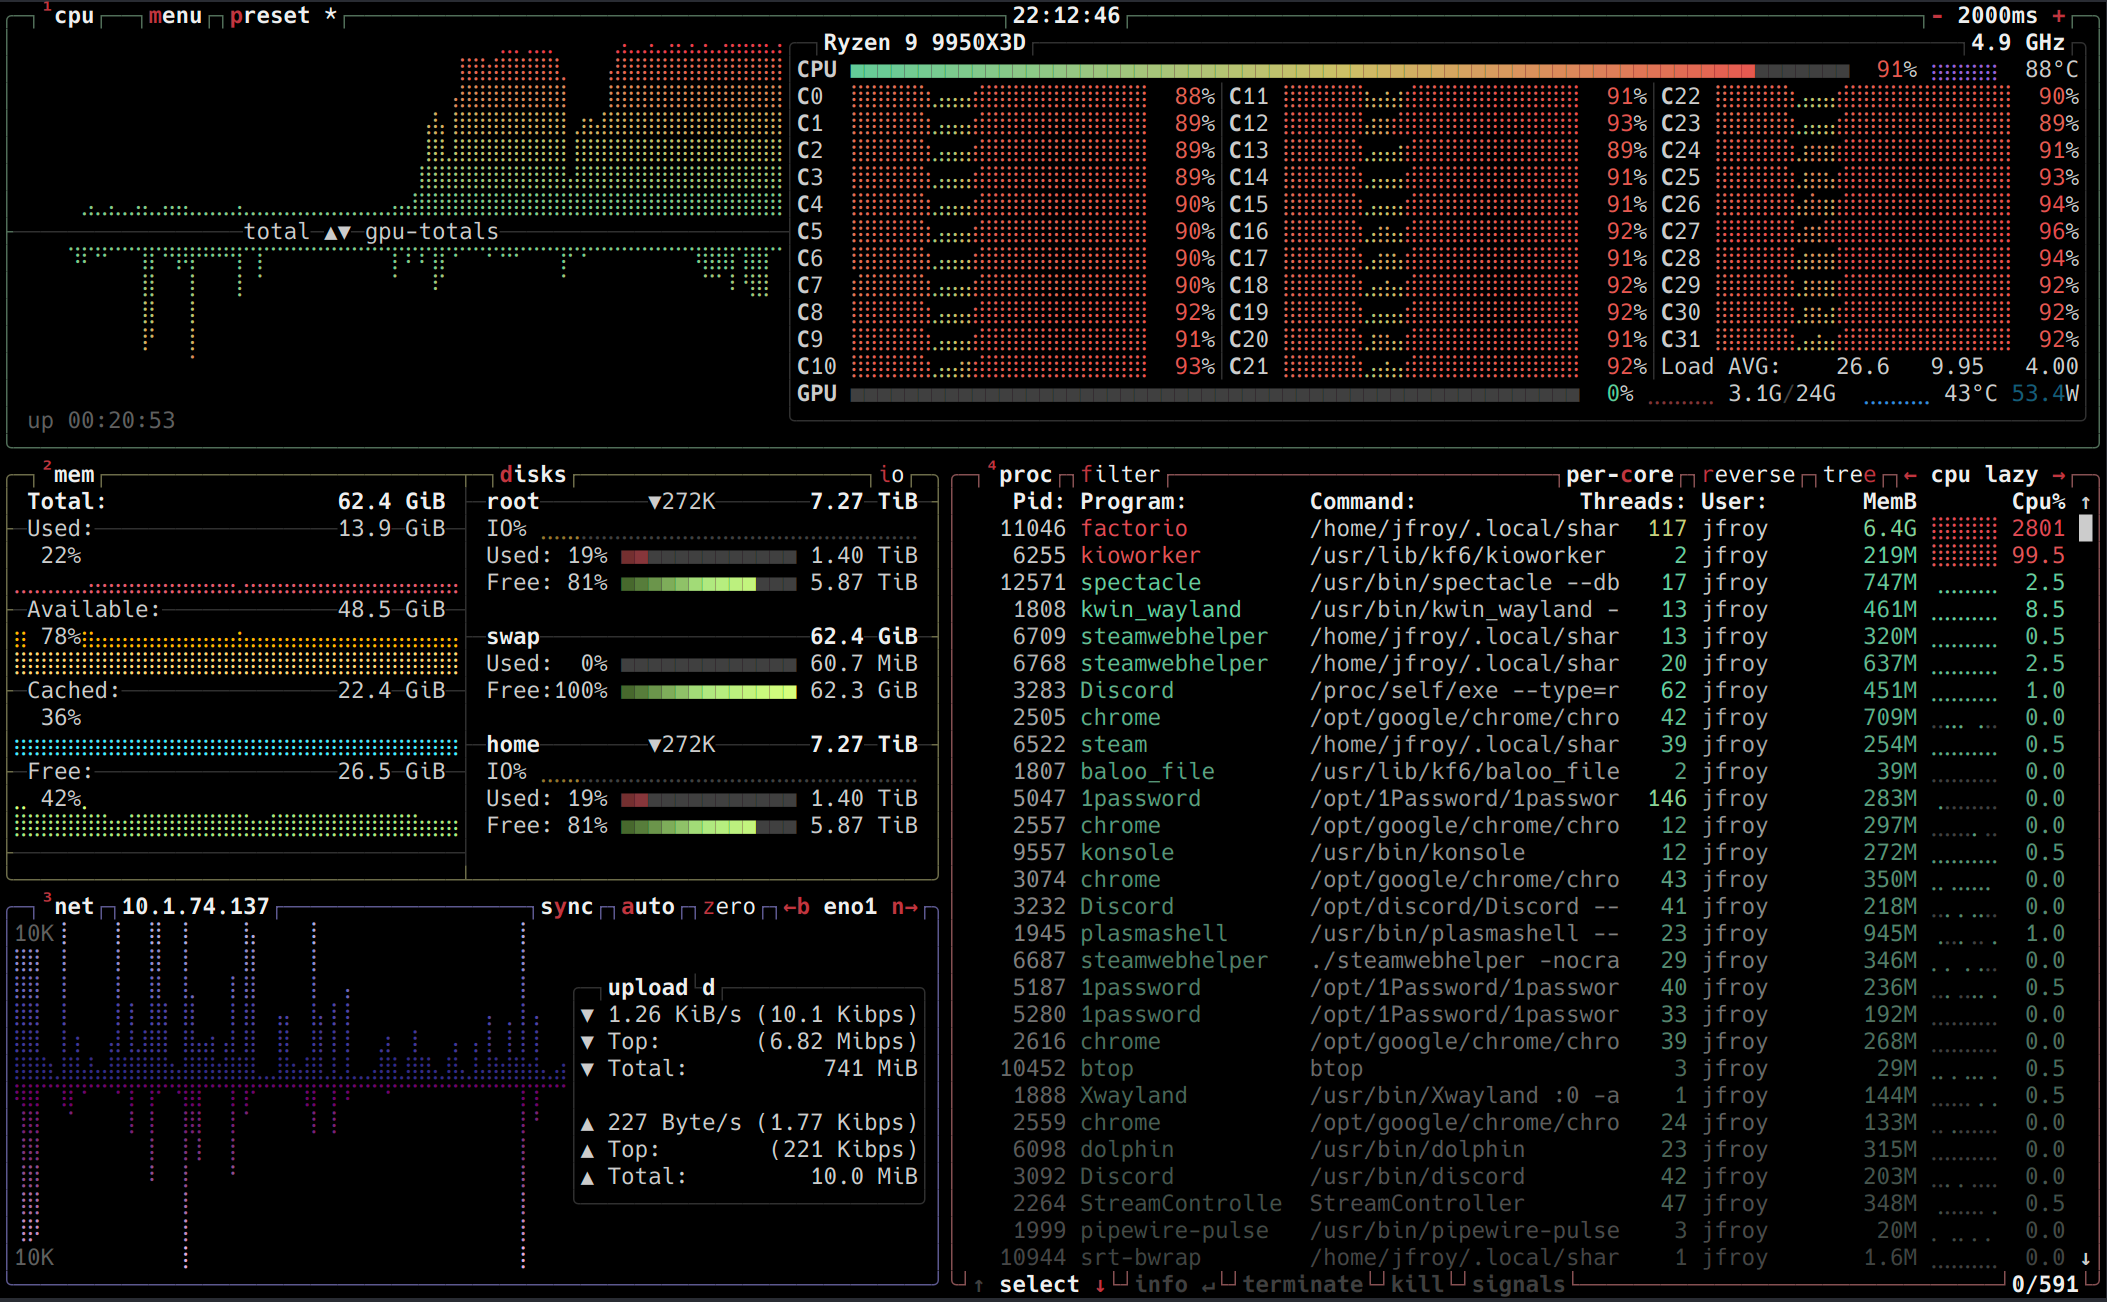Move sort column left arrow
The width and height of the screenshot is (2107, 1302).
tap(1910, 475)
